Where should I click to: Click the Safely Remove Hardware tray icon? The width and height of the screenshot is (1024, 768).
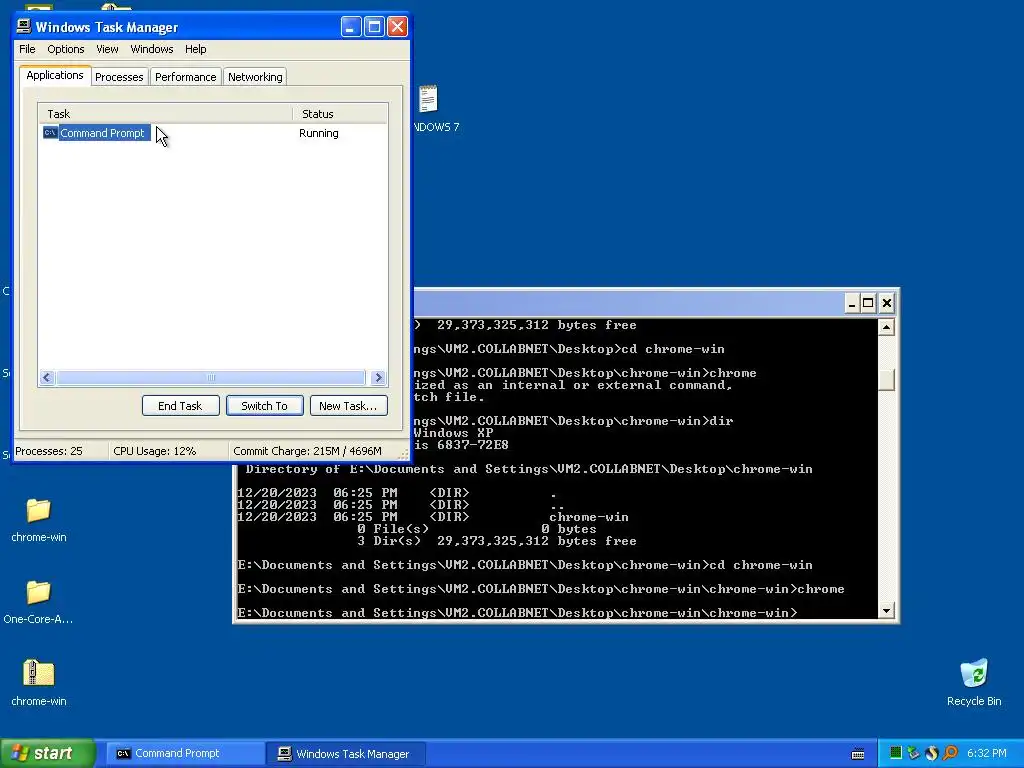click(914, 753)
